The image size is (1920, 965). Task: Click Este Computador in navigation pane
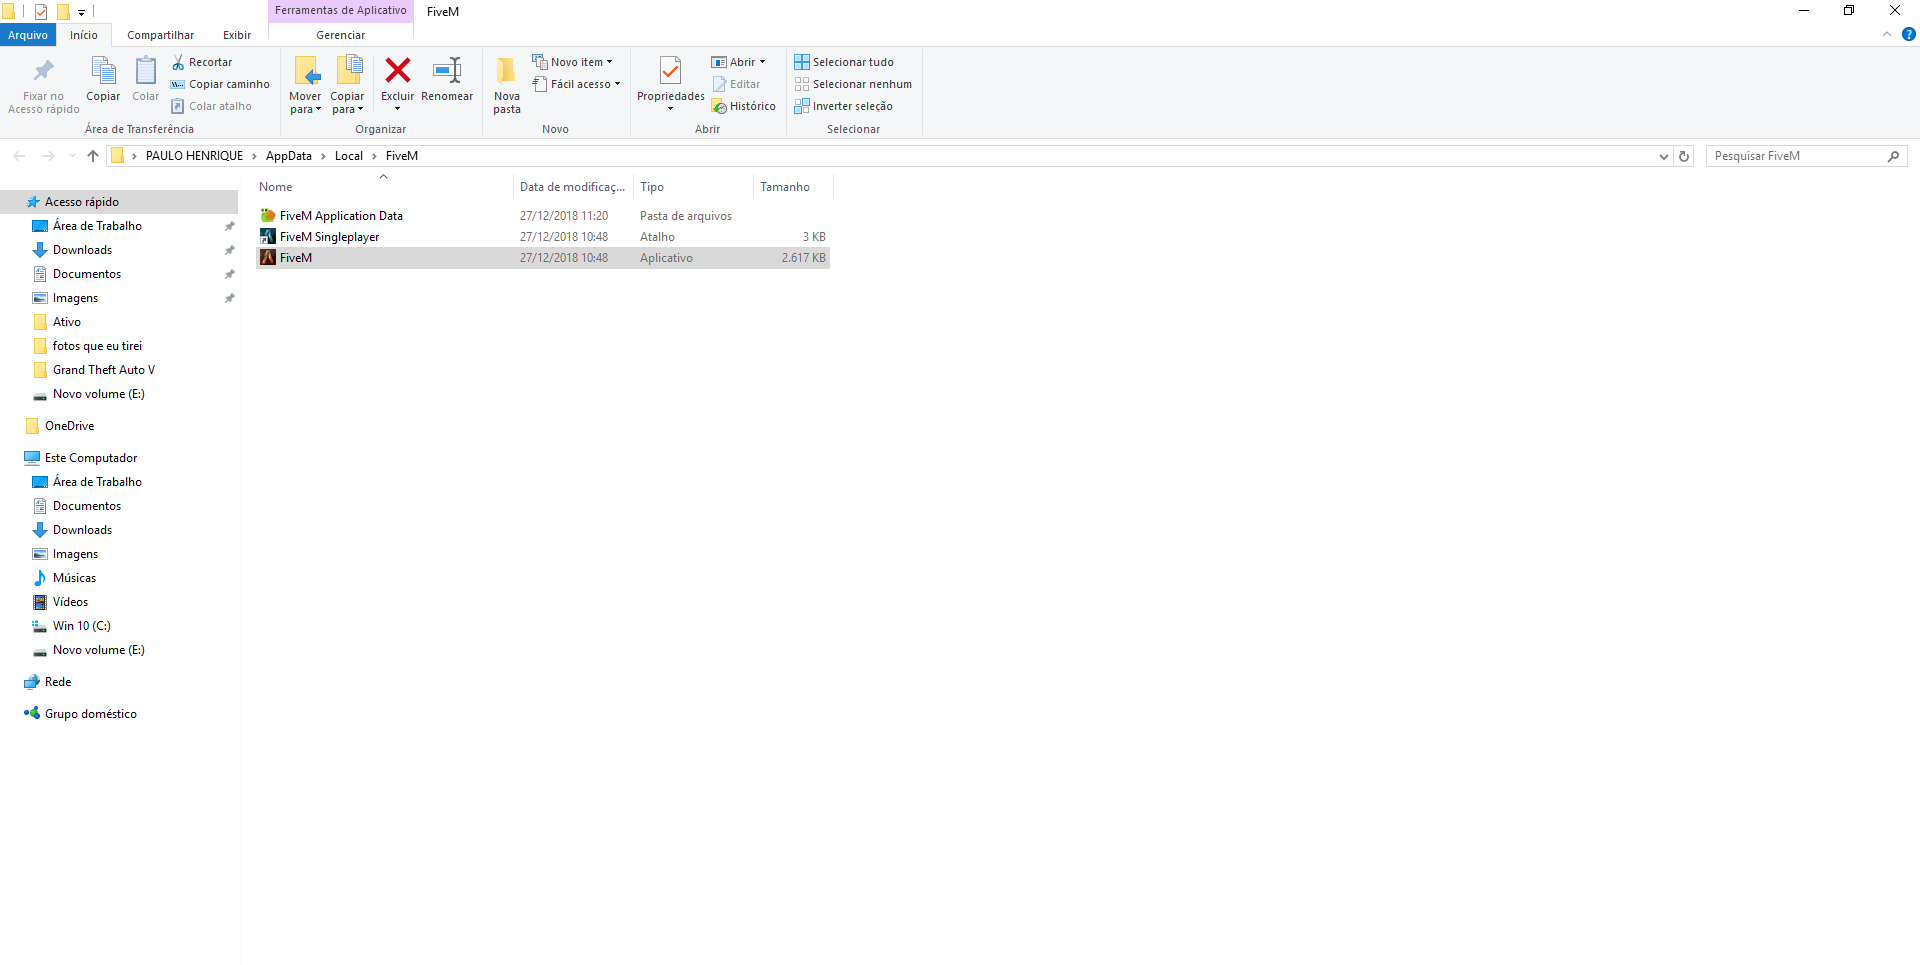[91, 458]
